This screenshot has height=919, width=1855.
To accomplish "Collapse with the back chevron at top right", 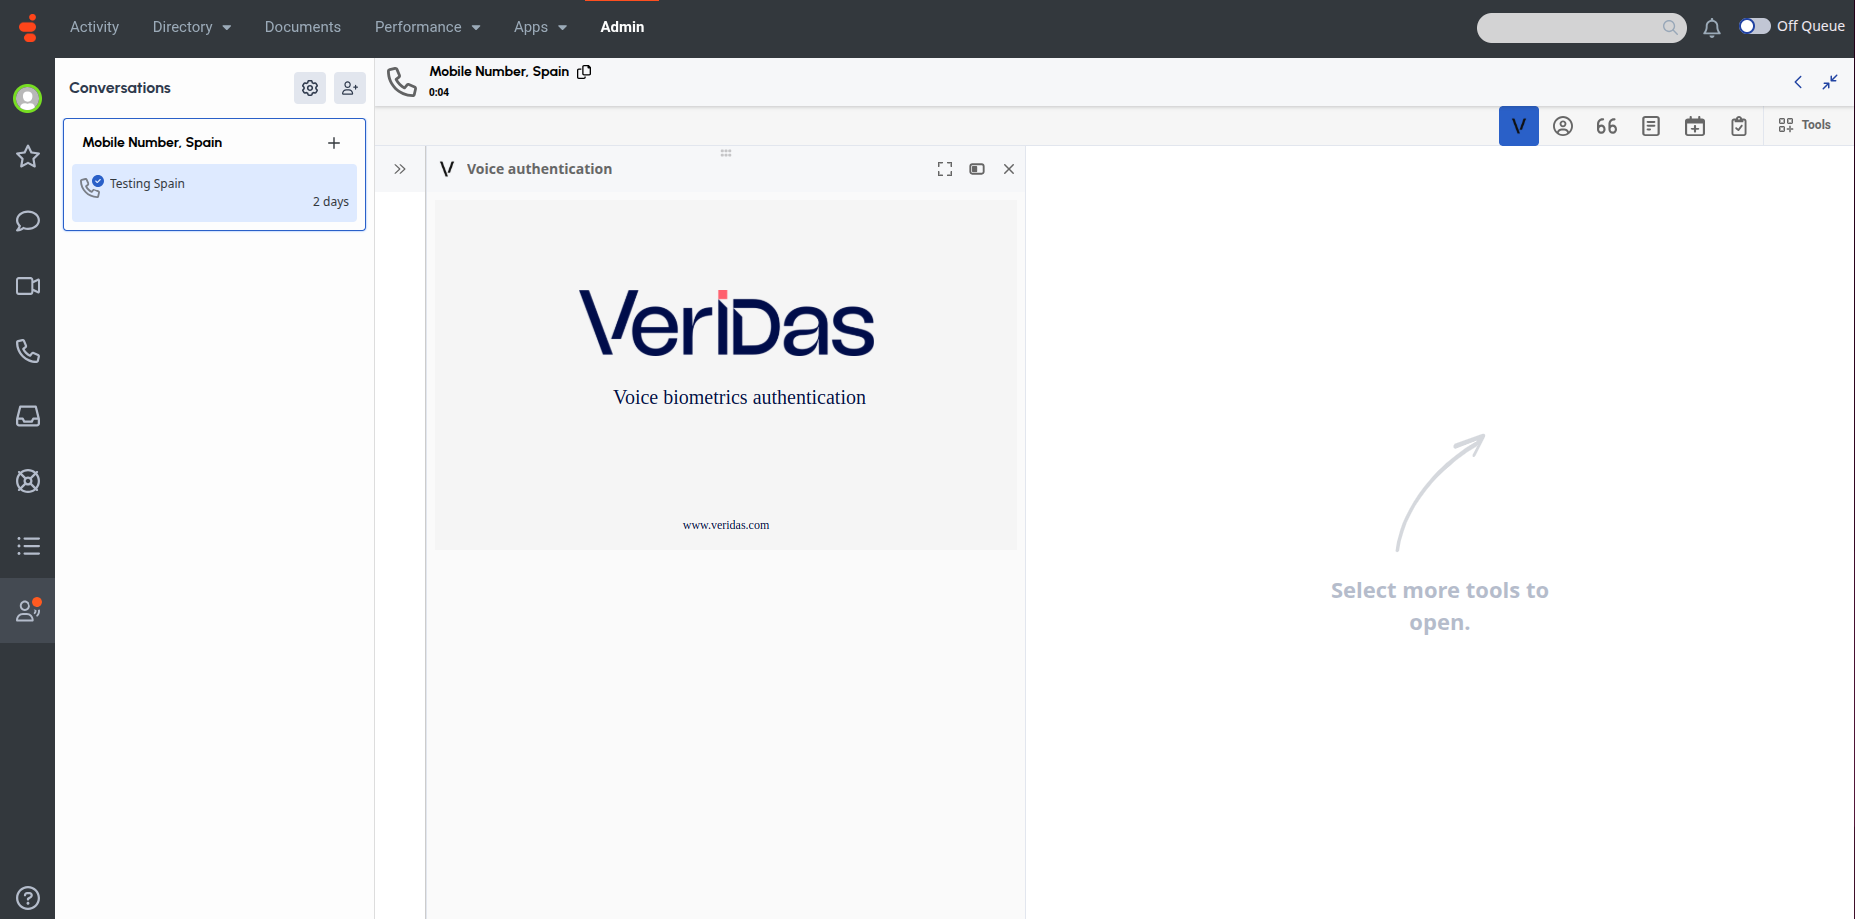I will click(x=1798, y=82).
